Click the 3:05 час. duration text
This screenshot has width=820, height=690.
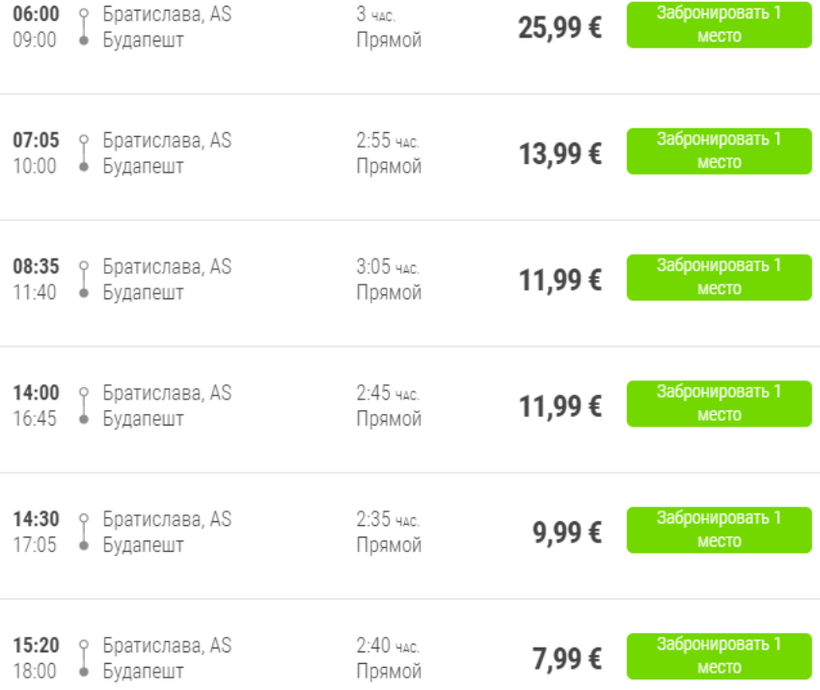point(388,267)
